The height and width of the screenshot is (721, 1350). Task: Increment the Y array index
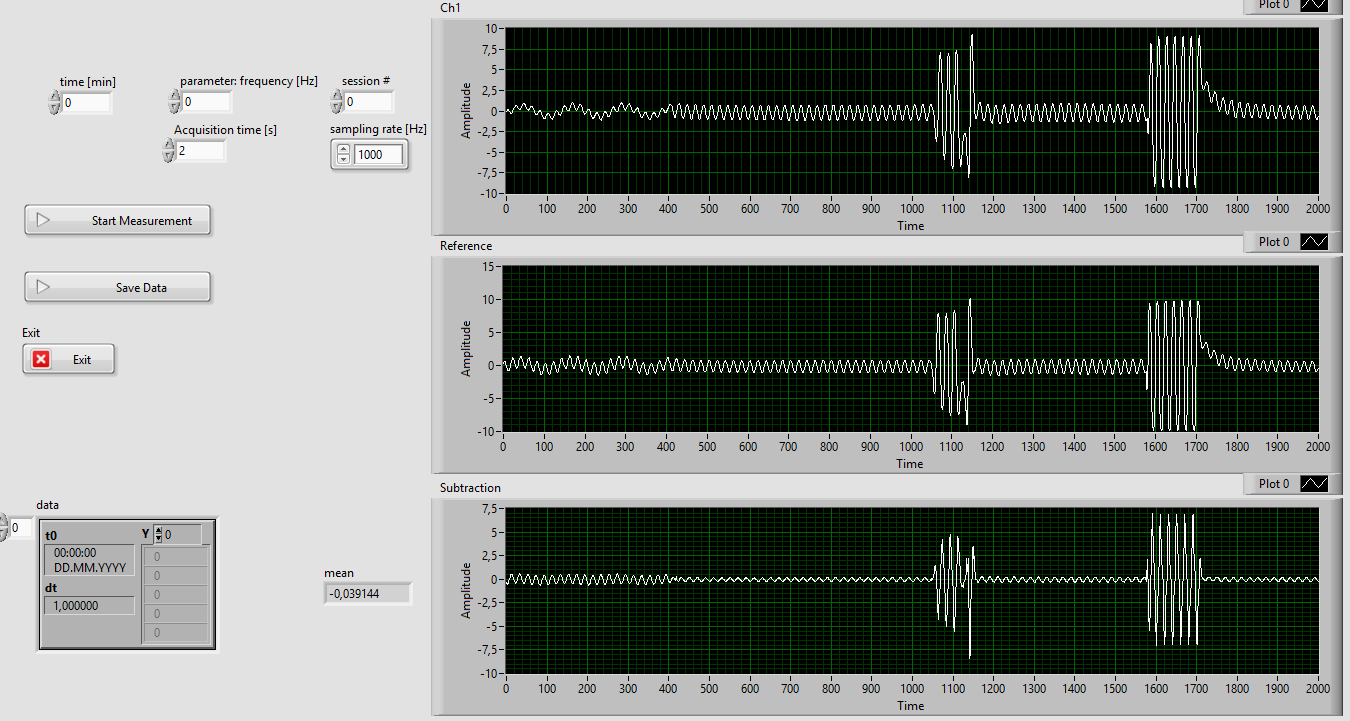point(157,530)
